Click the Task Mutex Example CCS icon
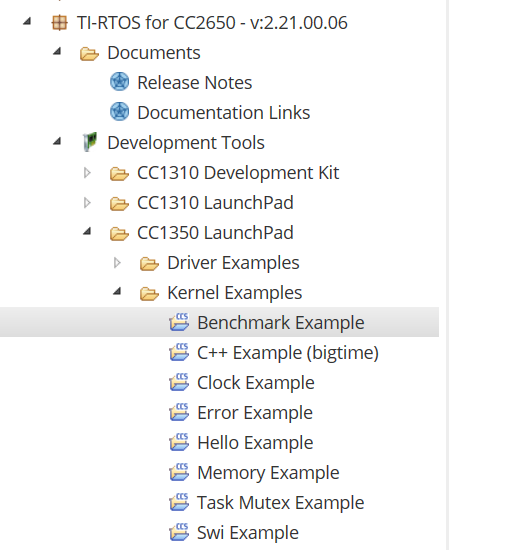 click(x=179, y=502)
